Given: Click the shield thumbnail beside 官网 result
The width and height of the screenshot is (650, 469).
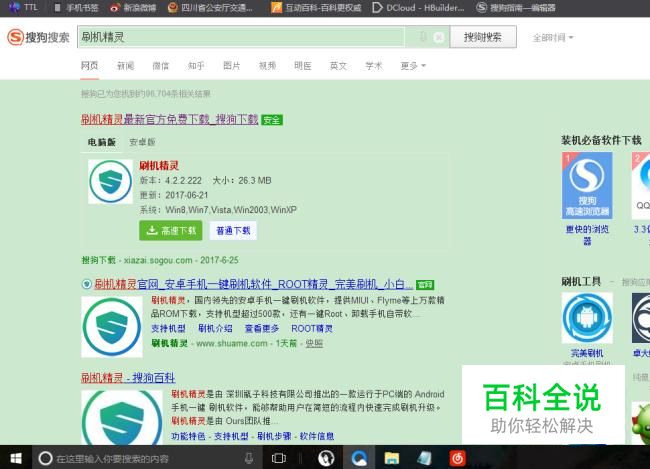Looking at the screenshot, I should coord(112,327).
